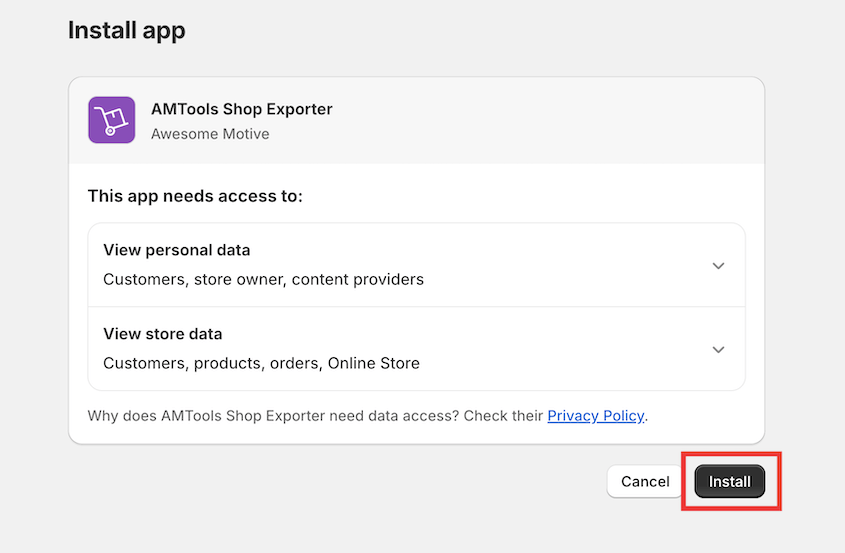The height and width of the screenshot is (553, 845).
Task: Click the Cancel button
Action: (645, 481)
